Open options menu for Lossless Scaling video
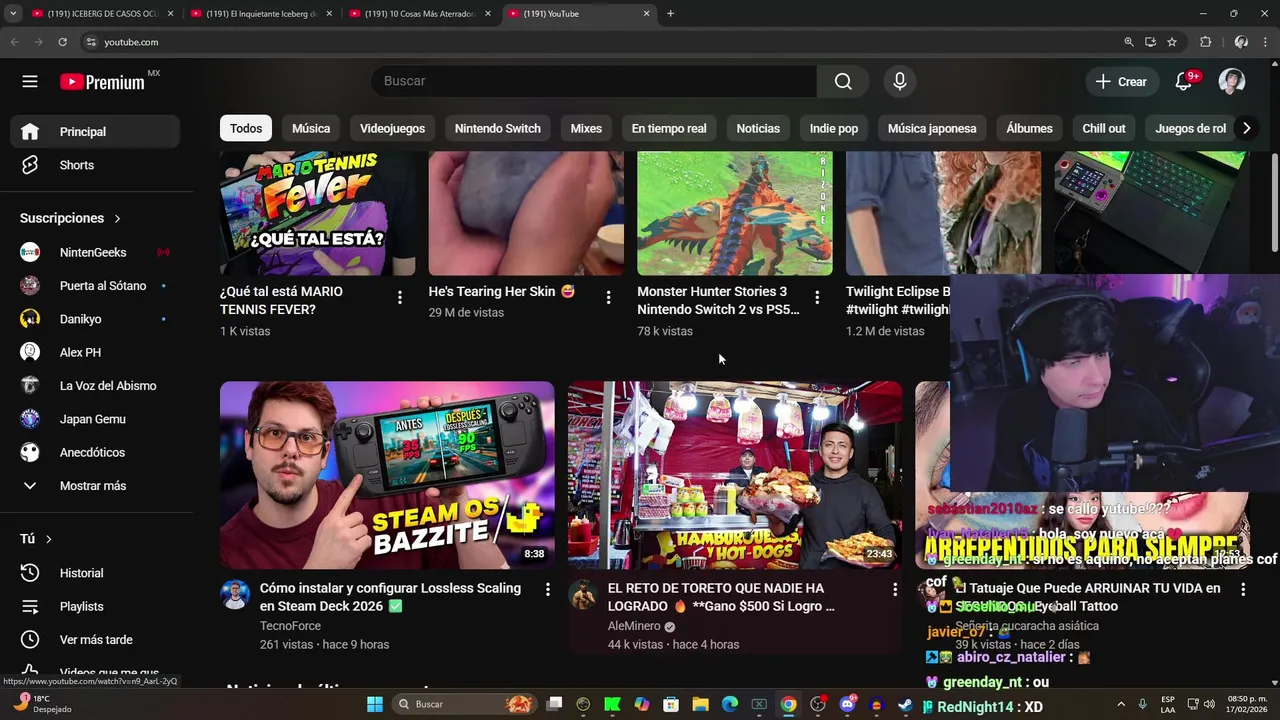The height and width of the screenshot is (720, 1280). [x=547, y=590]
